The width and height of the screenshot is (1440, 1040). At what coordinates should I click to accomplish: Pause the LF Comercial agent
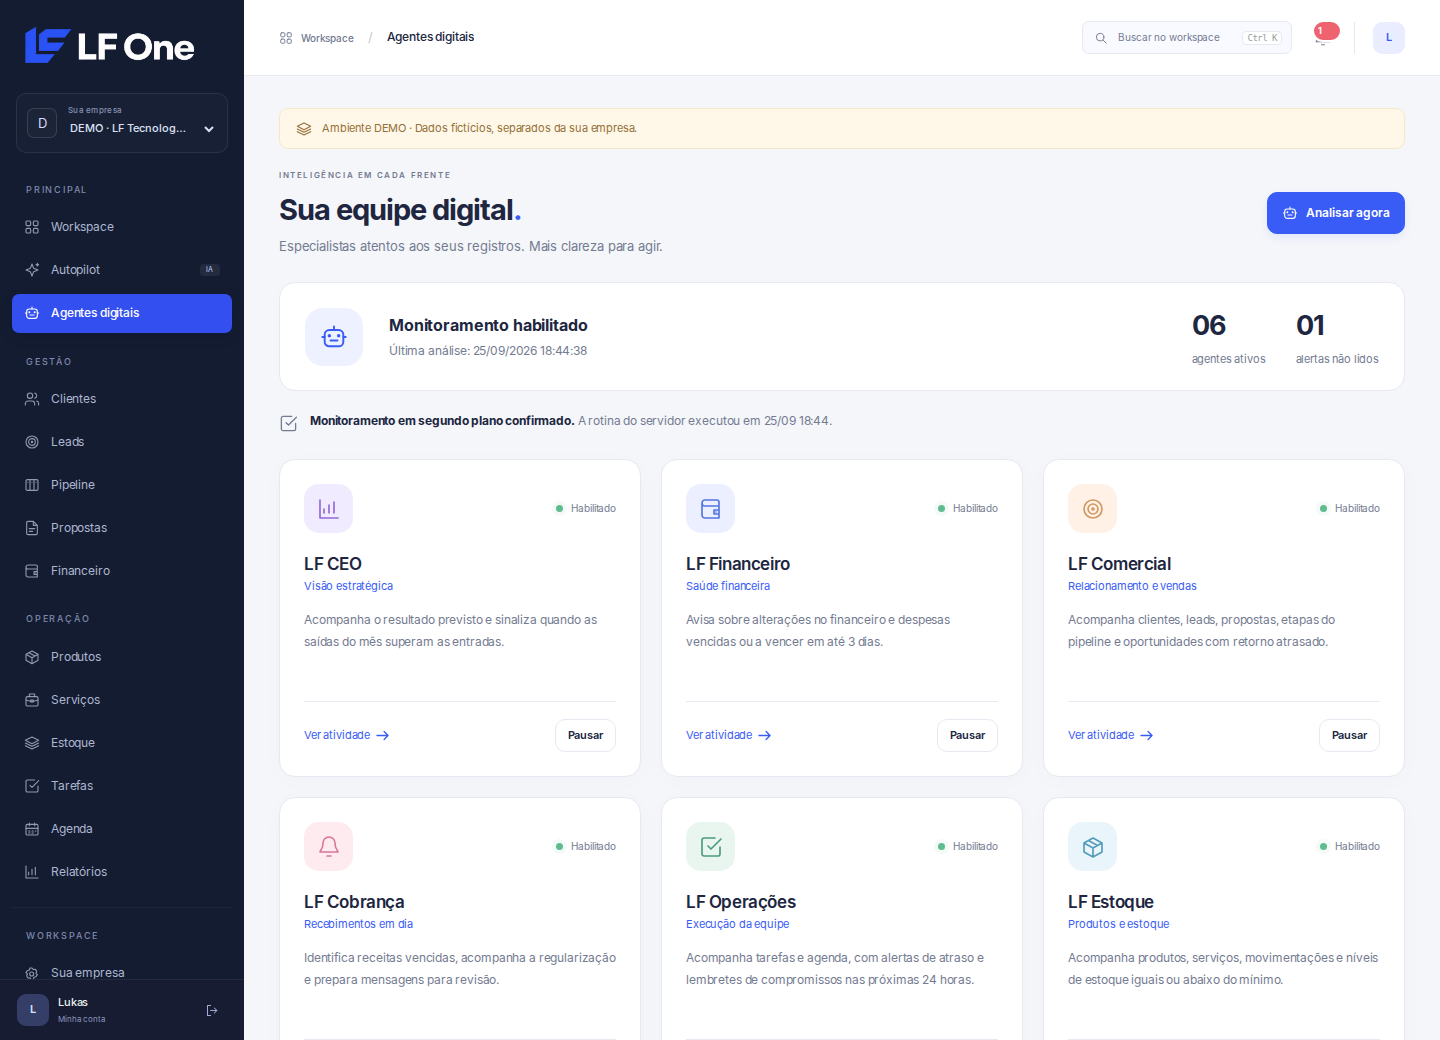coord(1349,735)
